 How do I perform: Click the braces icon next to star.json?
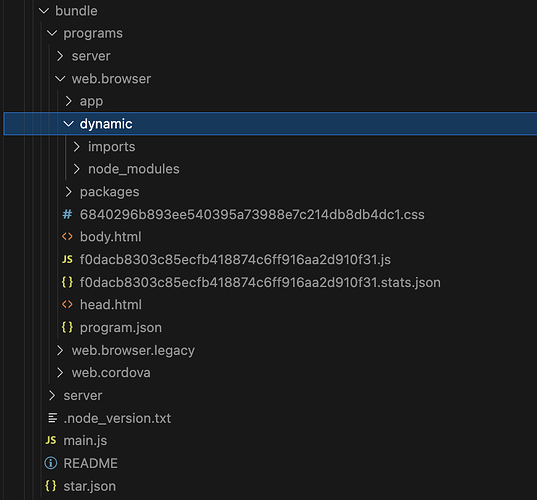pos(51,486)
